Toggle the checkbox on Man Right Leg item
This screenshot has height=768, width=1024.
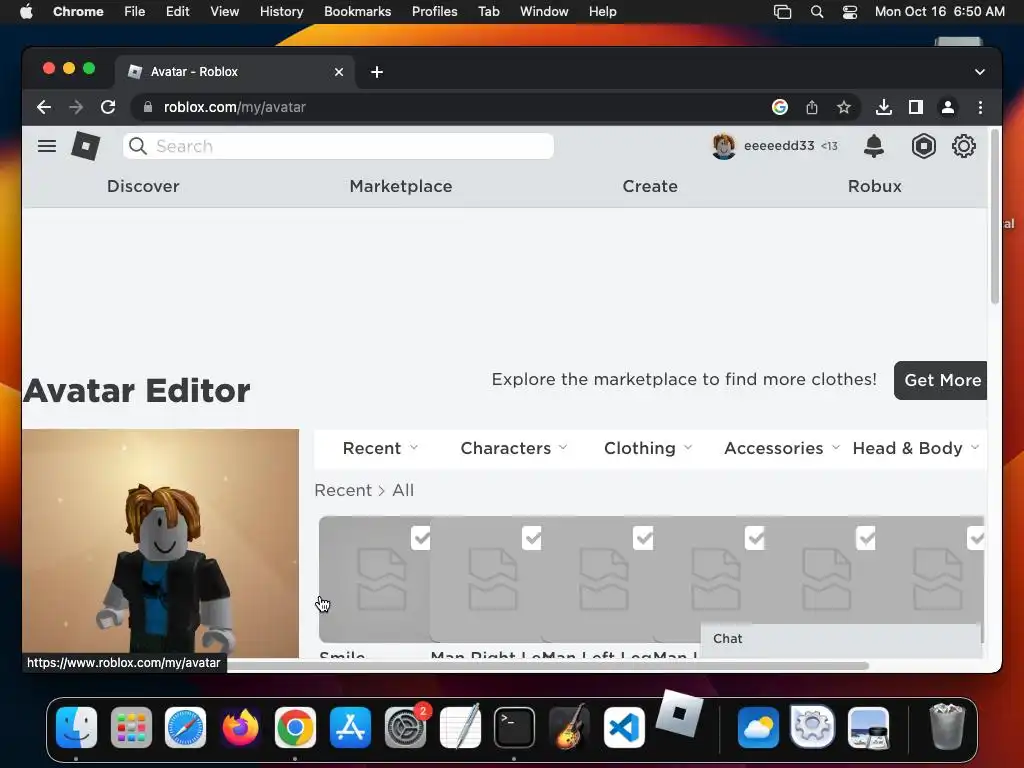pyautogui.click(x=532, y=538)
